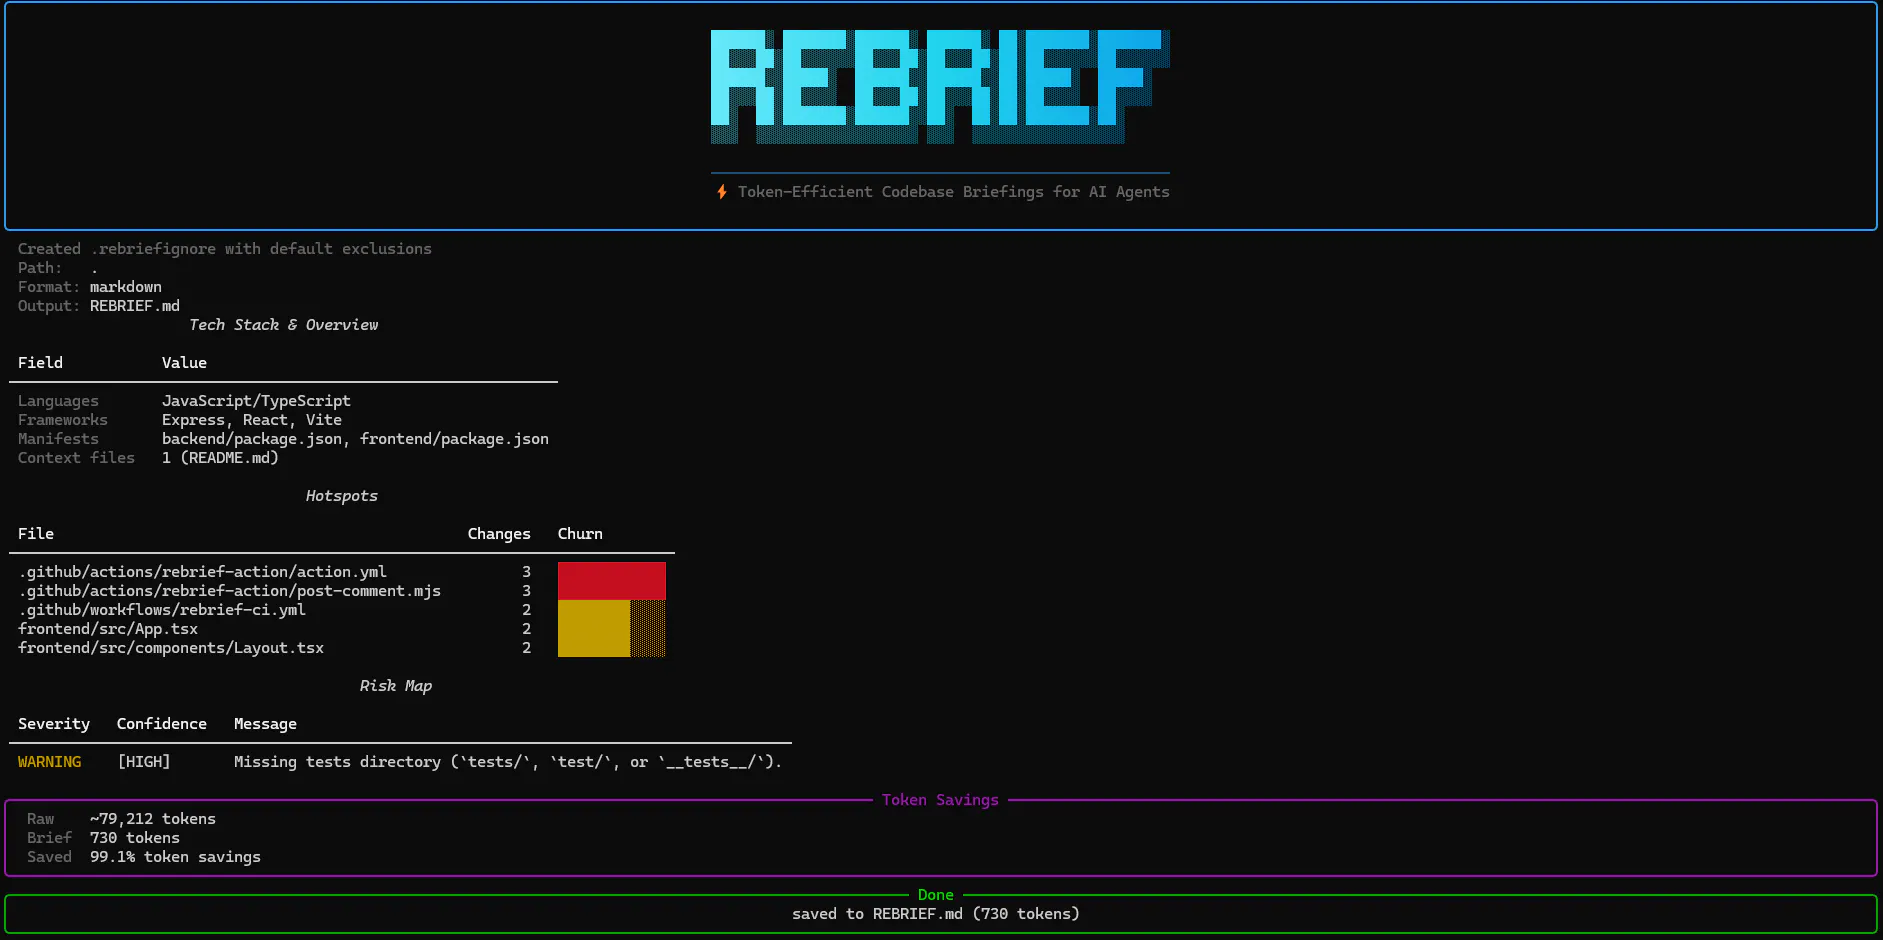Click the REBRIEF ASCII logo
The image size is (1883, 940).
pyautogui.click(x=940, y=87)
